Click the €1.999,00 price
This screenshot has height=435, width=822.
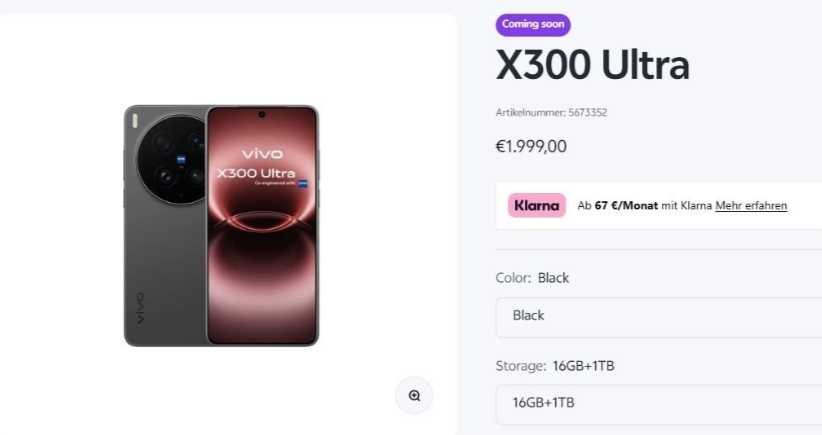pyautogui.click(x=531, y=147)
